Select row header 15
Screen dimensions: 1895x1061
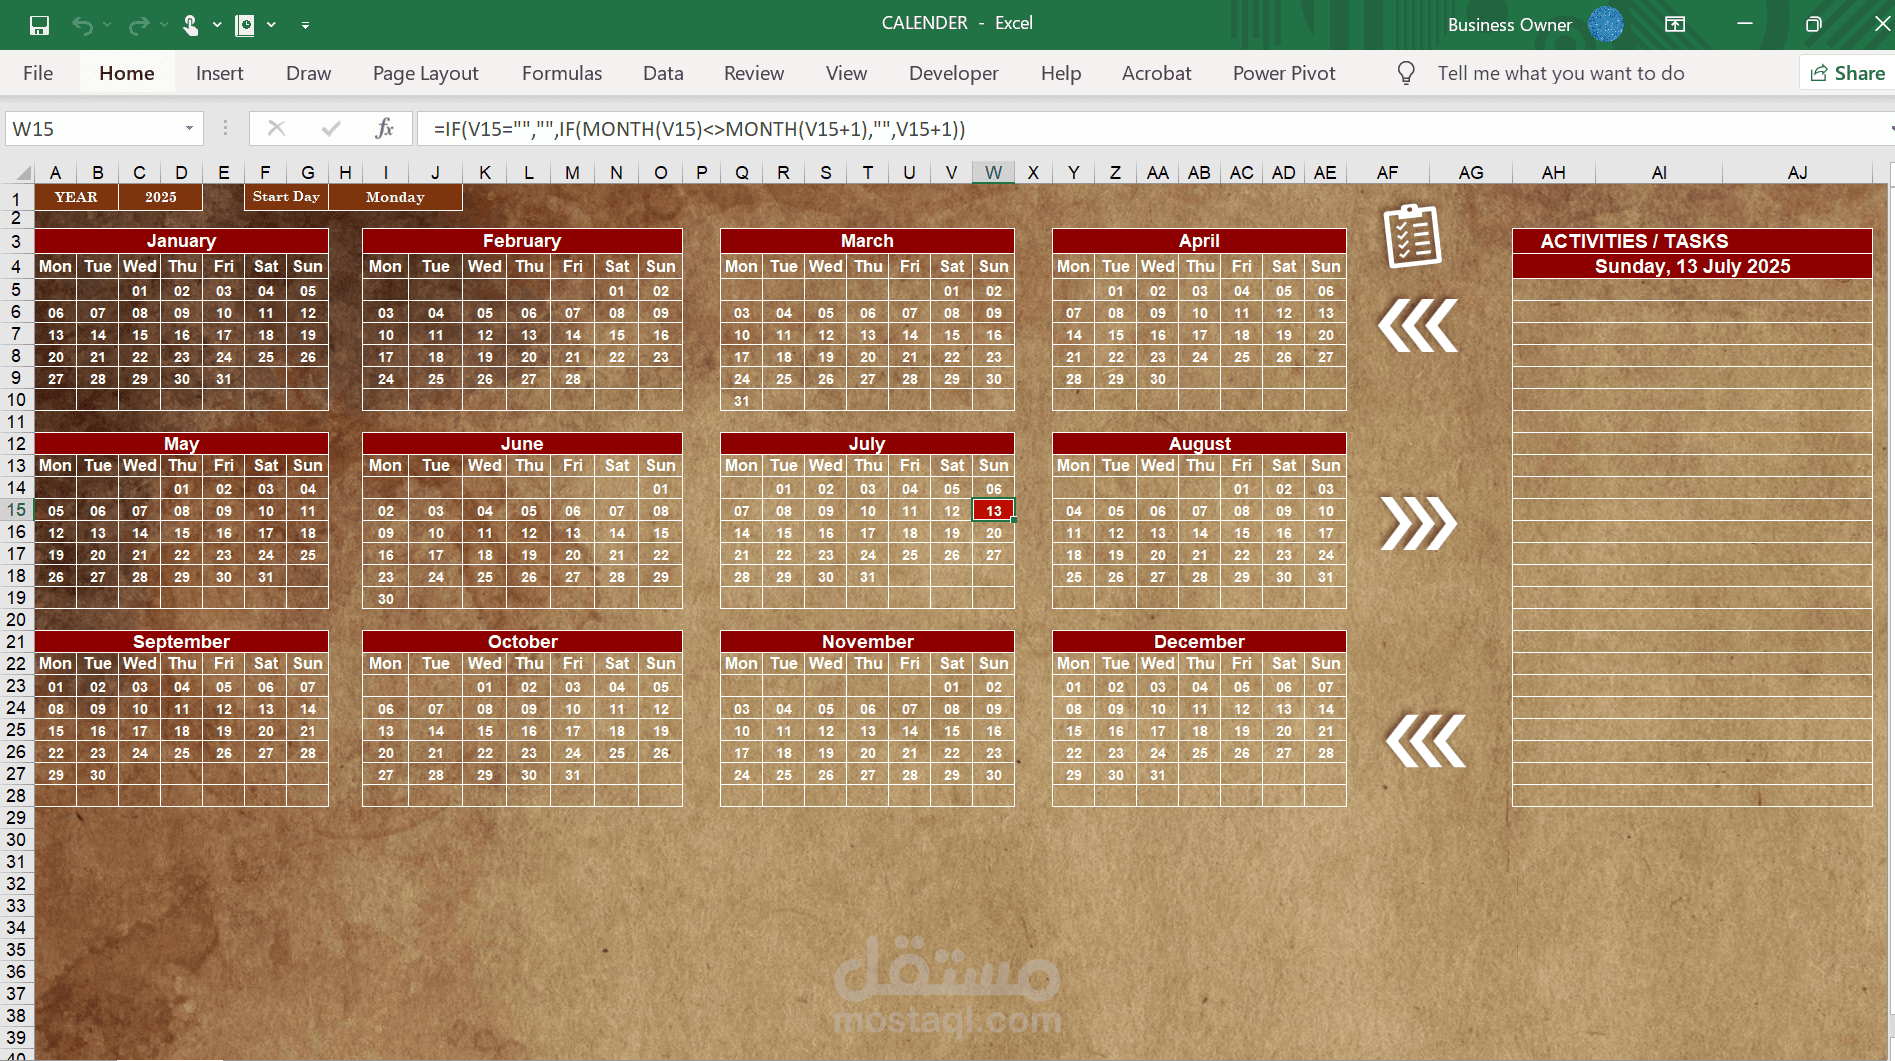click(17, 510)
